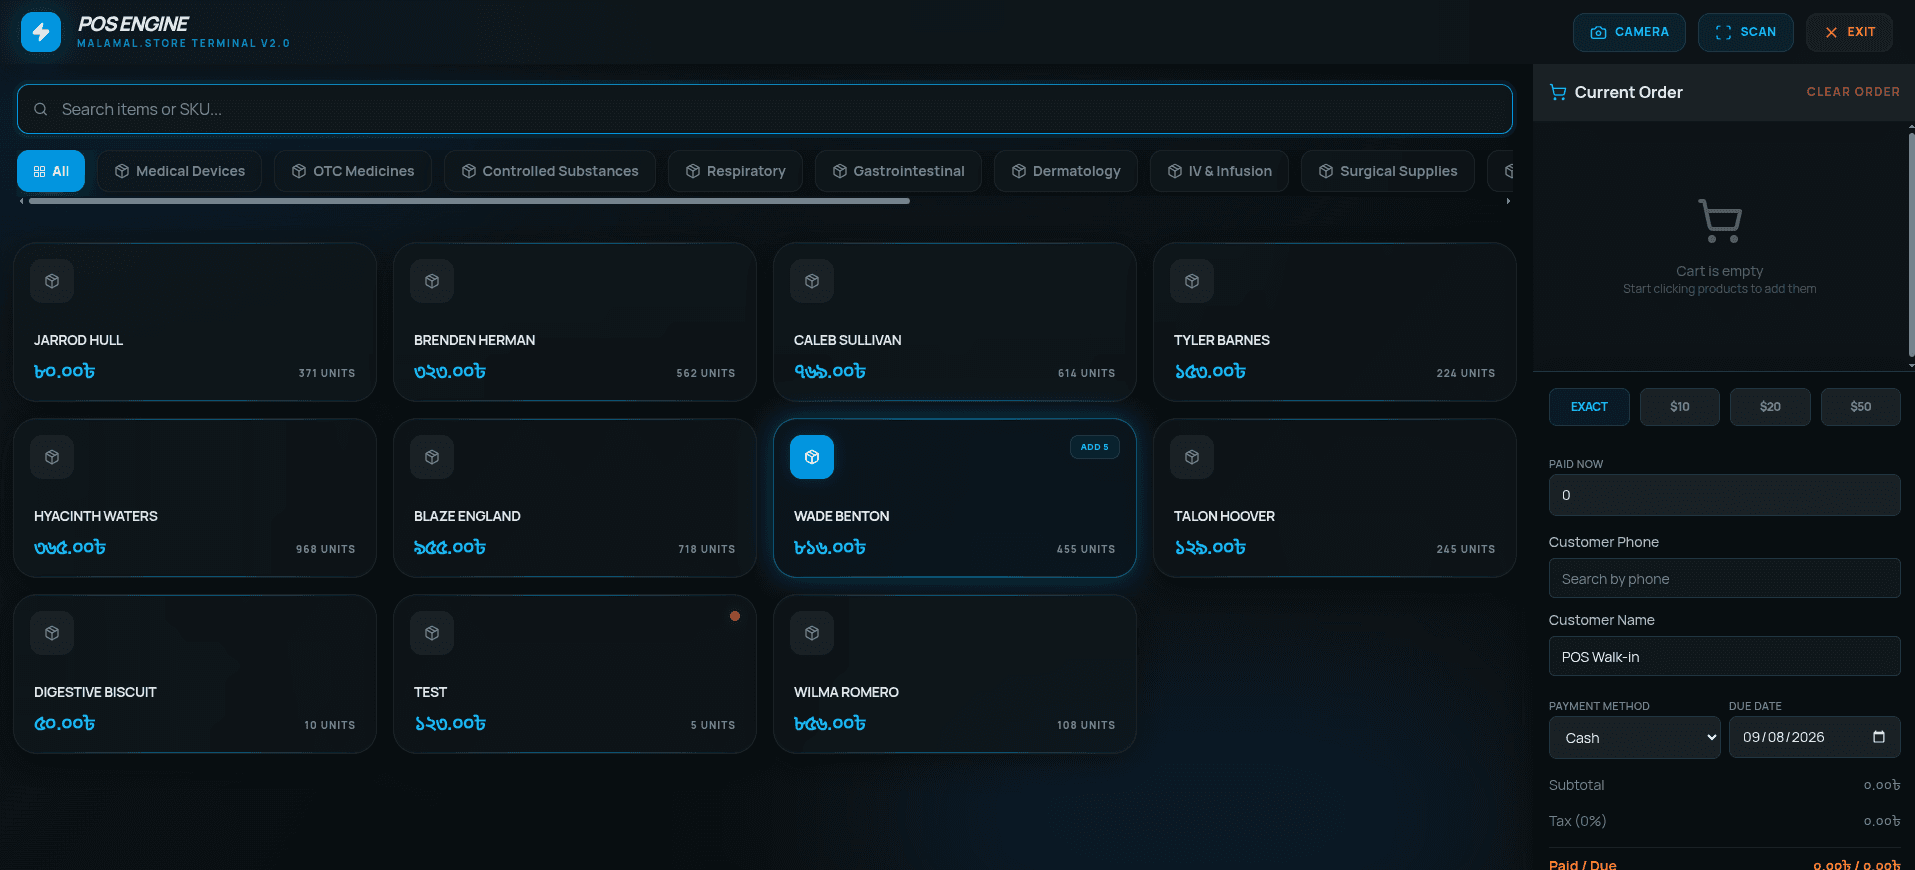The height and width of the screenshot is (870, 1915).
Task: Open the Payment Method Cash dropdown
Action: (x=1635, y=738)
